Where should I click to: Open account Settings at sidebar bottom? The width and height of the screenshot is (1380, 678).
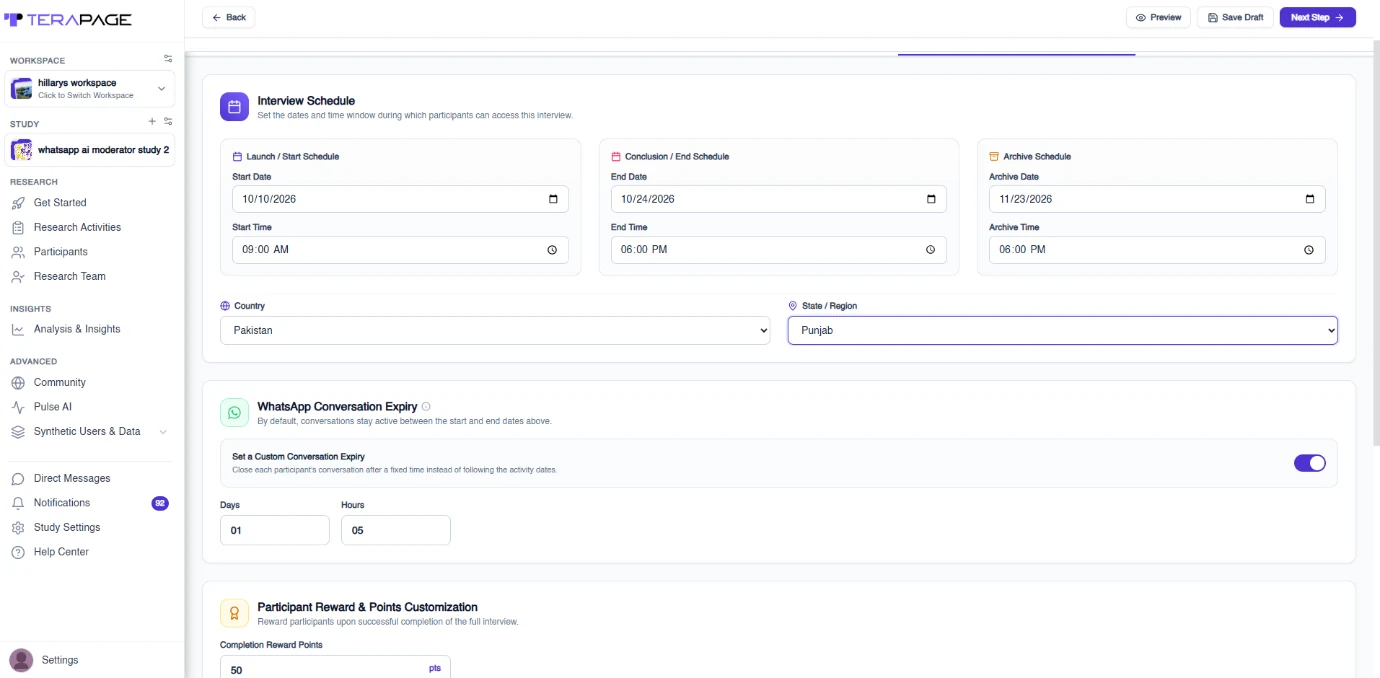coord(60,660)
